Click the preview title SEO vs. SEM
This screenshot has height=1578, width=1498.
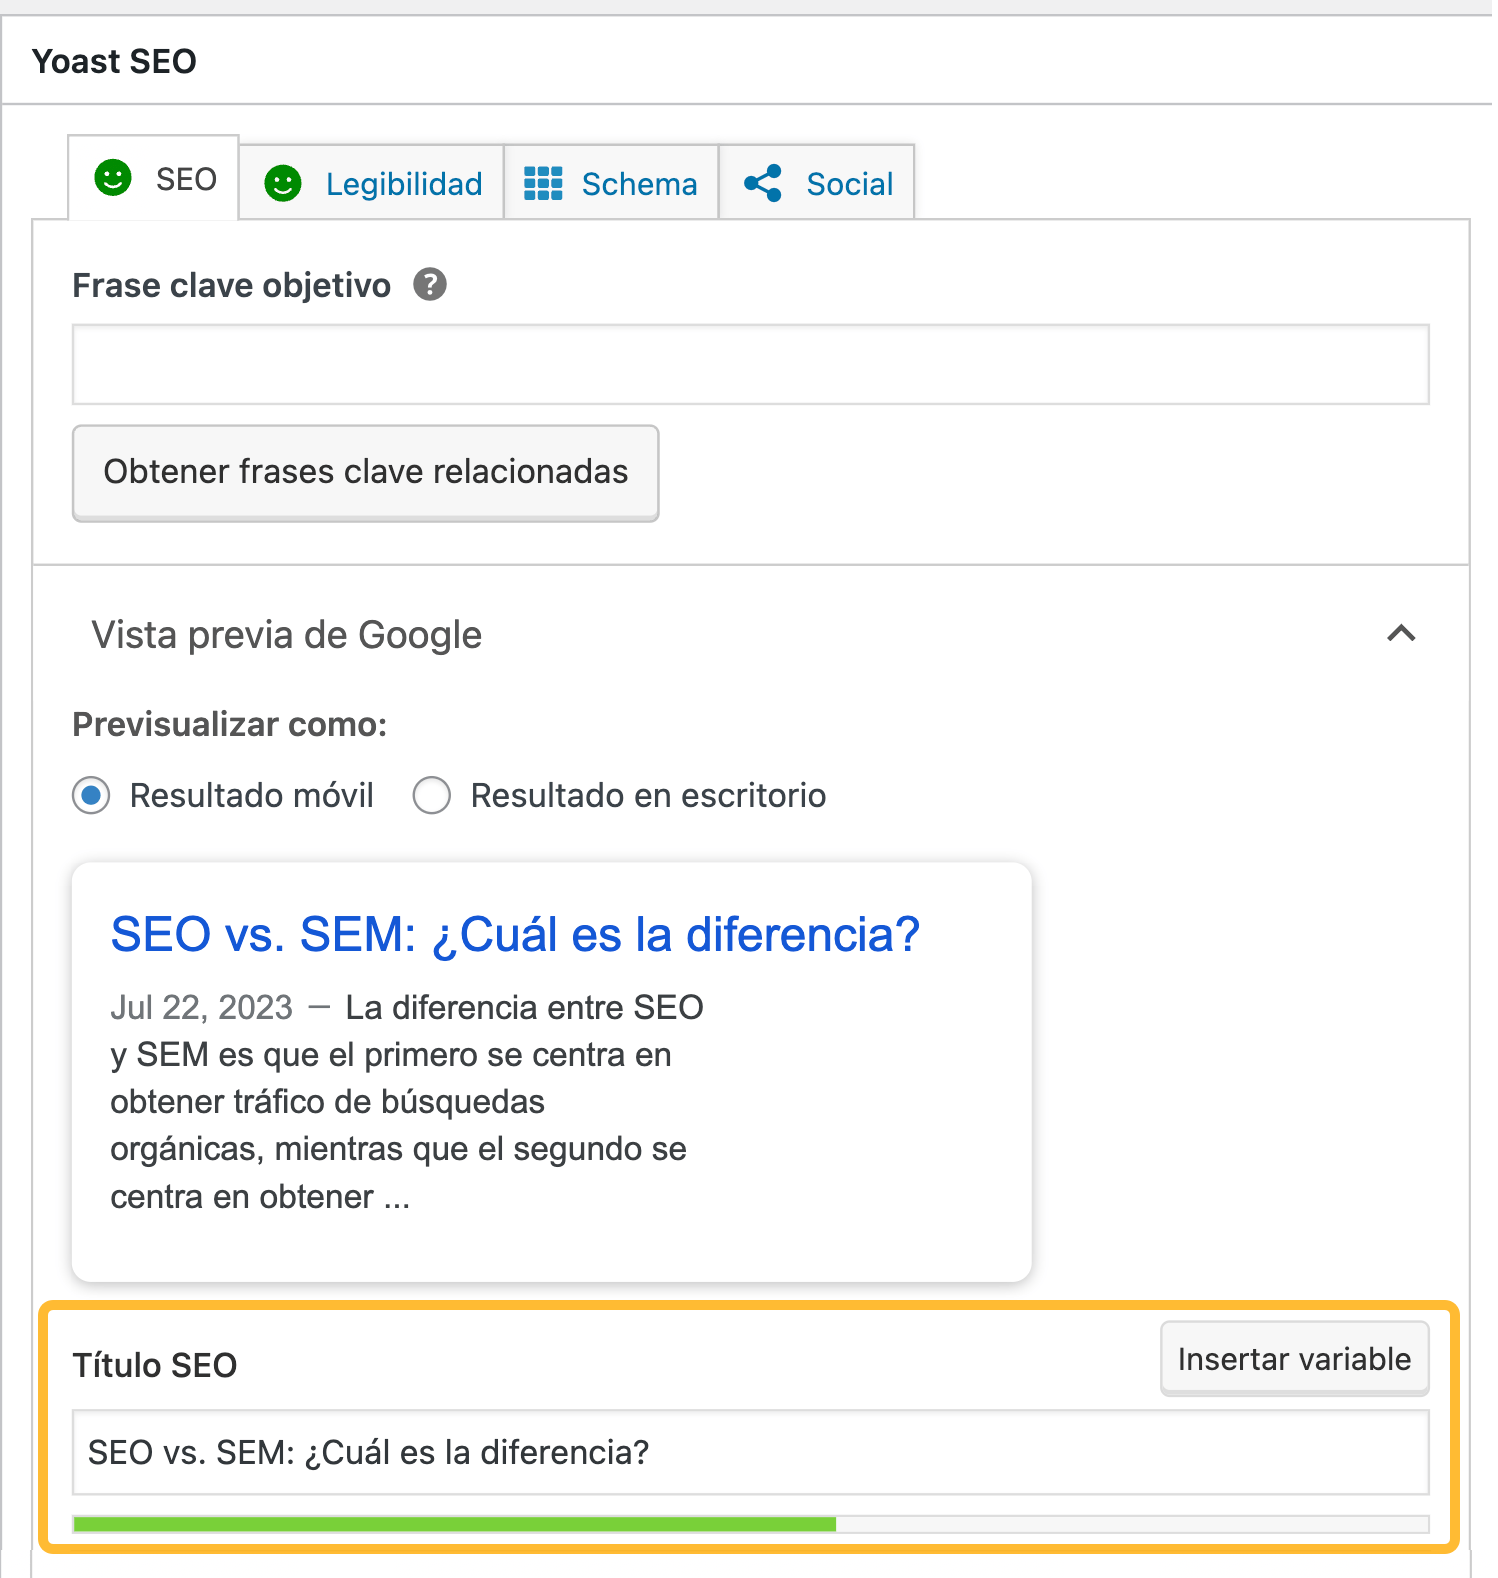click(515, 934)
